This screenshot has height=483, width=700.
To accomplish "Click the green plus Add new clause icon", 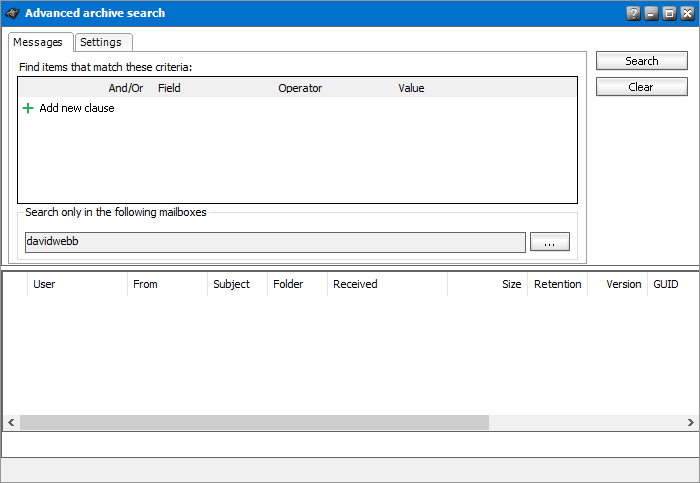I will [28, 108].
